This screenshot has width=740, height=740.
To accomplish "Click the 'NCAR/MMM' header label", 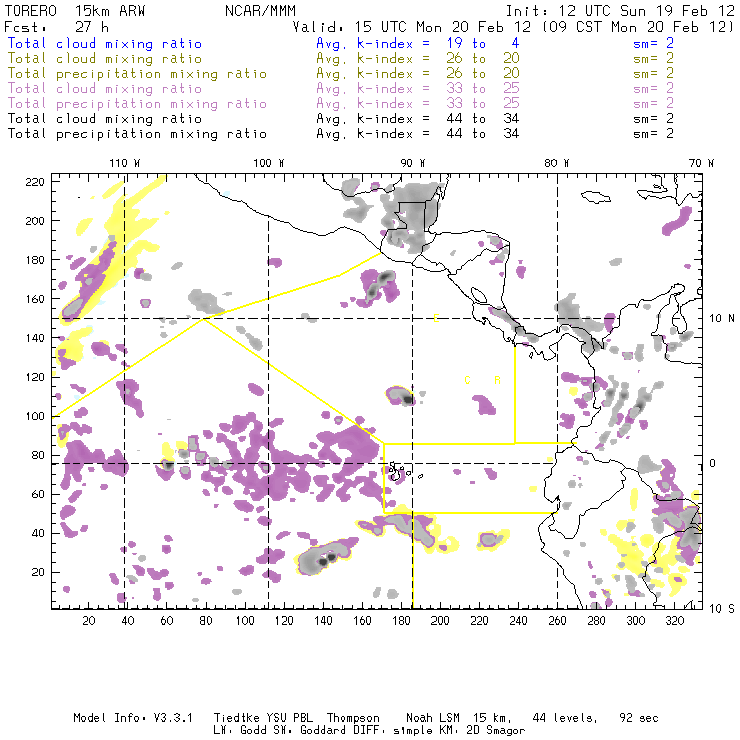I will point(260,11).
